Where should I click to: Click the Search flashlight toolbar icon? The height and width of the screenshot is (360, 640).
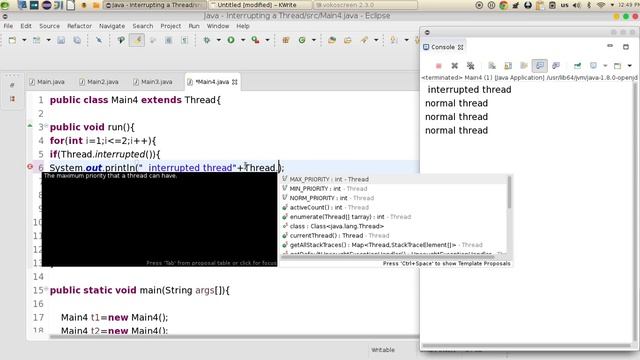coord(364,40)
